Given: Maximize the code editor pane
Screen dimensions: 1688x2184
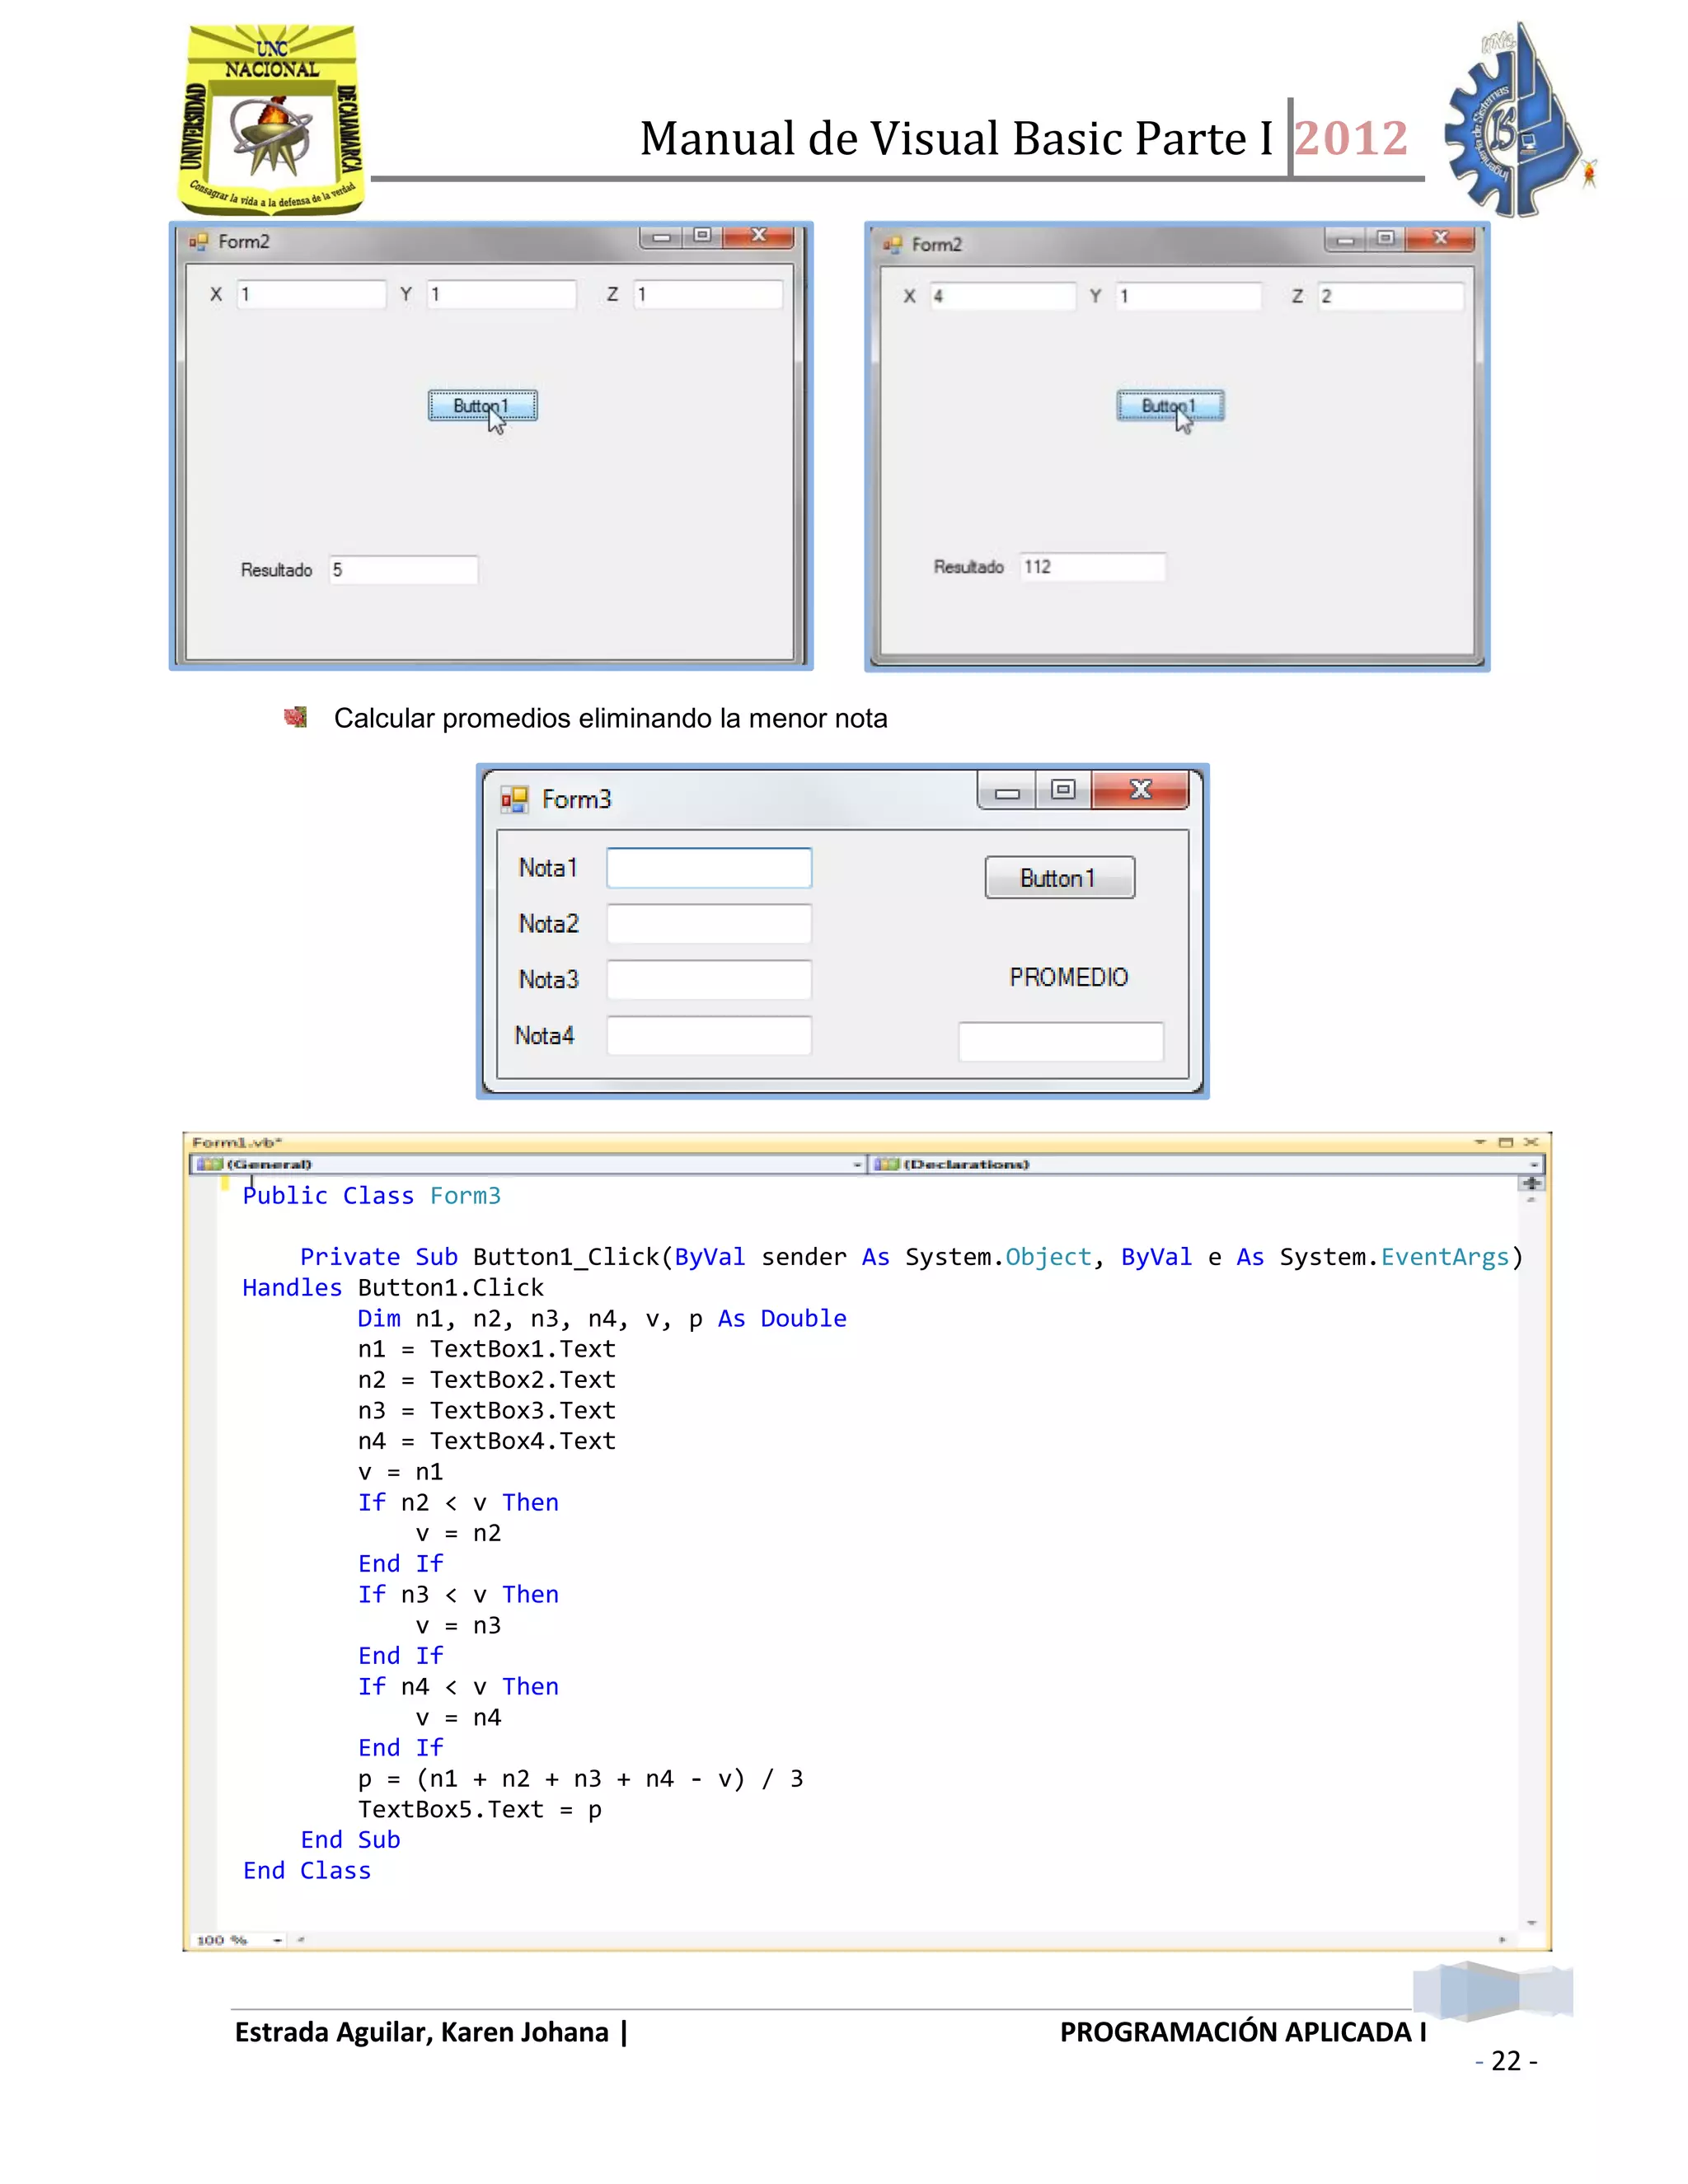Looking at the screenshot, I should [x=1506, y=1142].
